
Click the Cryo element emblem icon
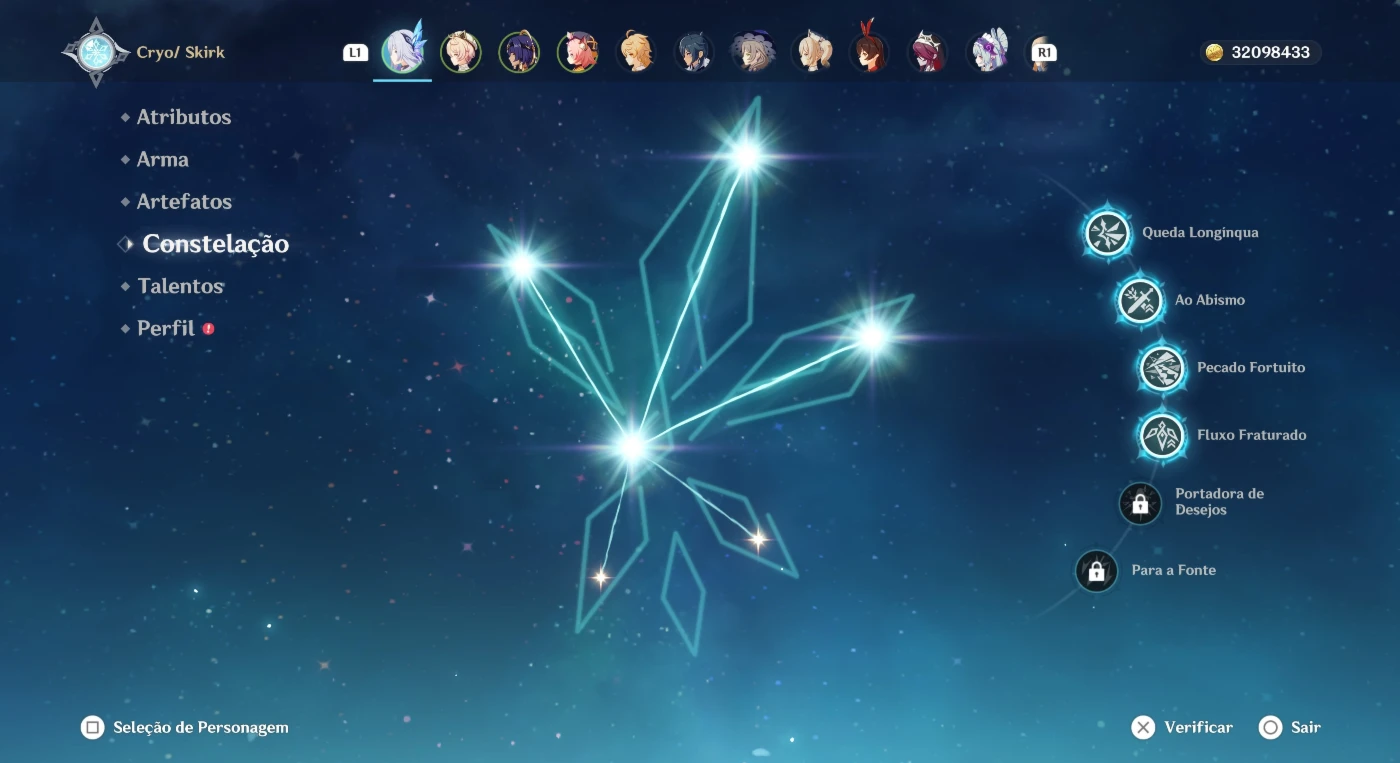[x=95, y=51]
